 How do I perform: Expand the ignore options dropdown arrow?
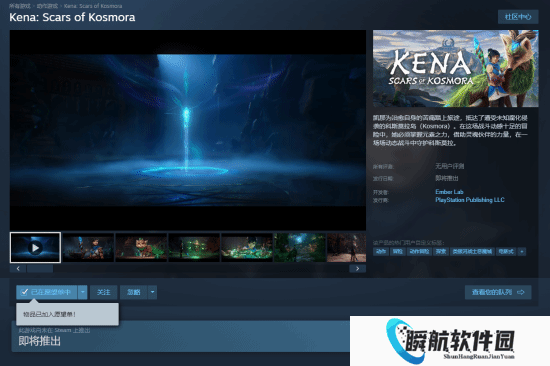[152, 292]
